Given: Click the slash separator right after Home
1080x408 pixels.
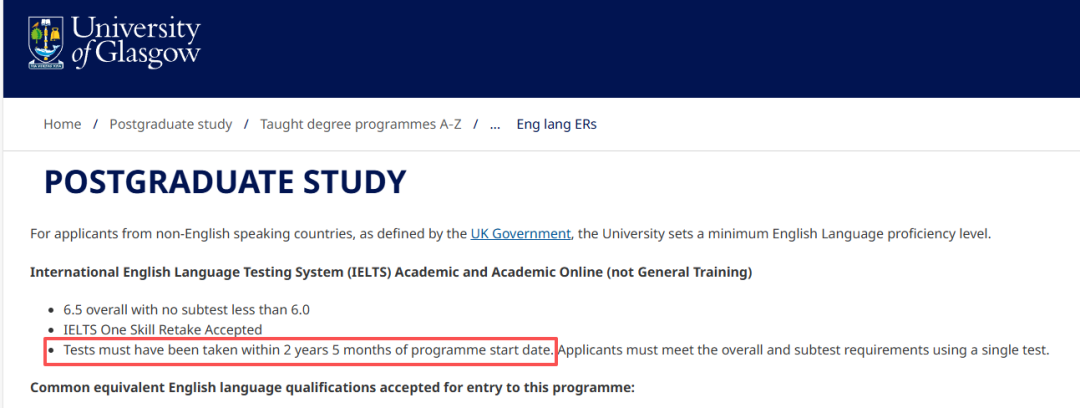Looking at the screenshot, I should [x=95, y=124].
